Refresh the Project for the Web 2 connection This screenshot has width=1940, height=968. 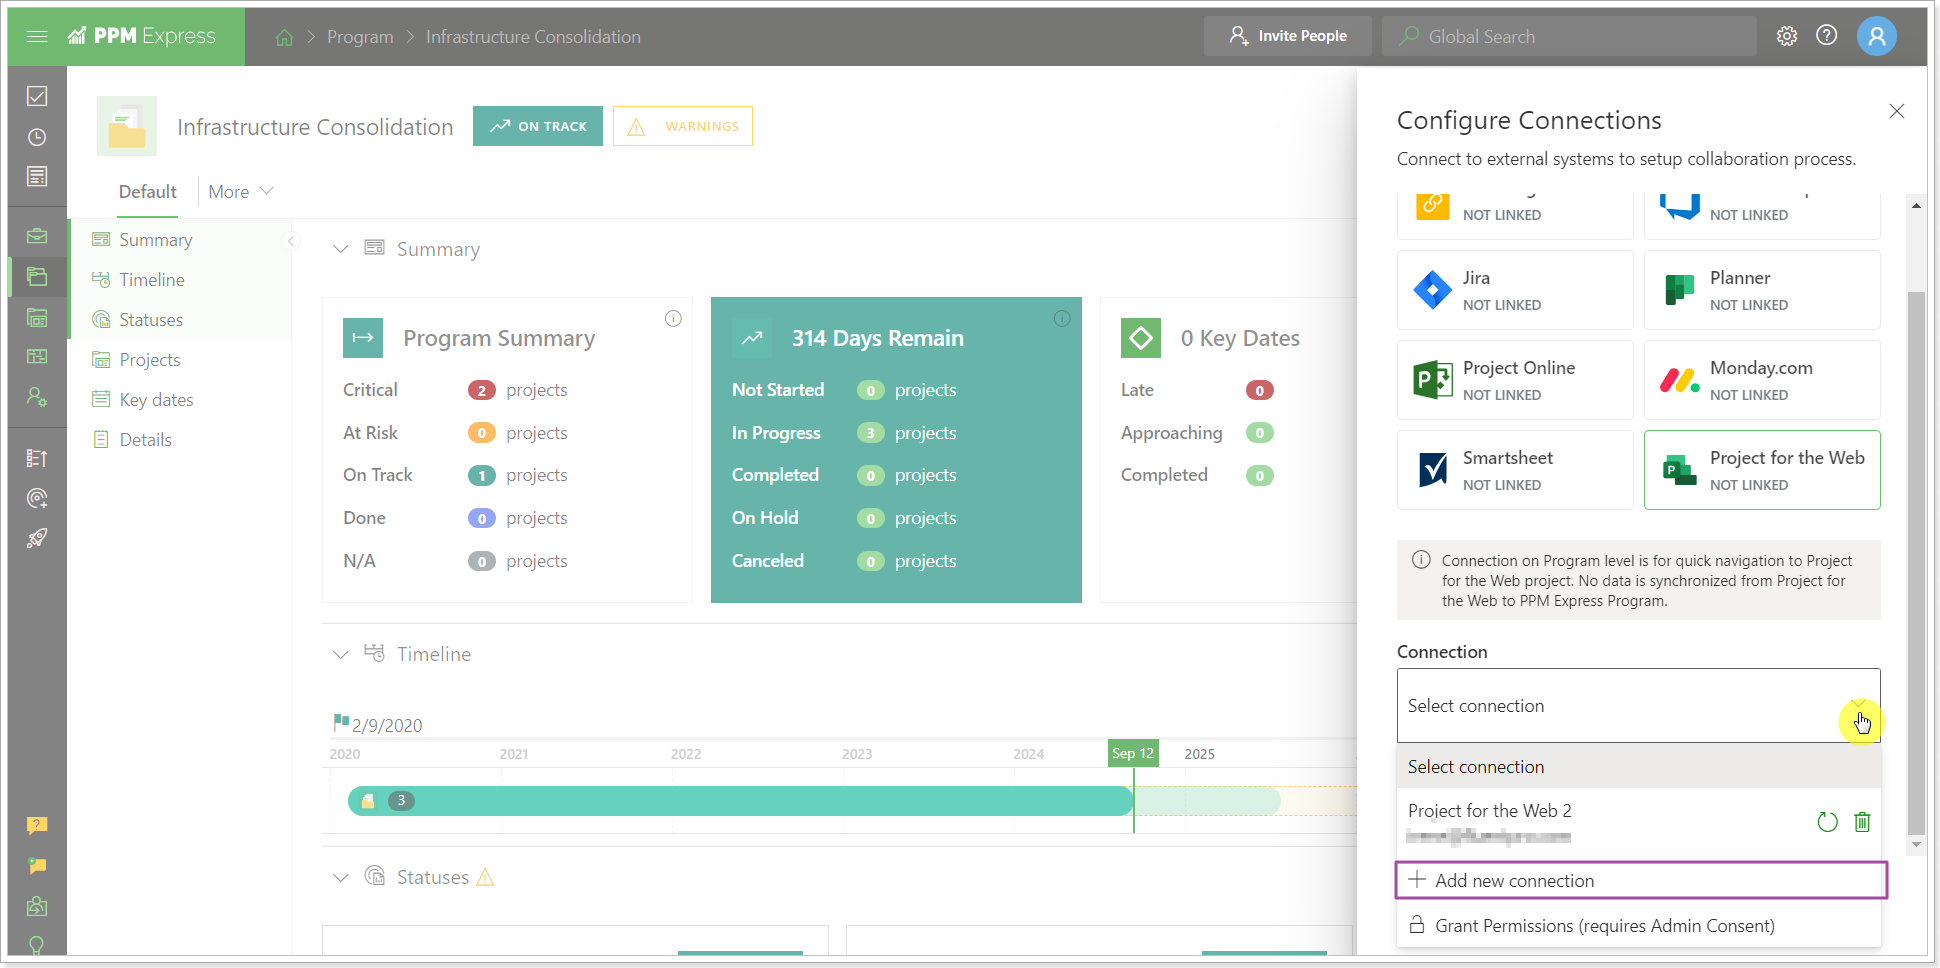click(x=1827, y=822)
